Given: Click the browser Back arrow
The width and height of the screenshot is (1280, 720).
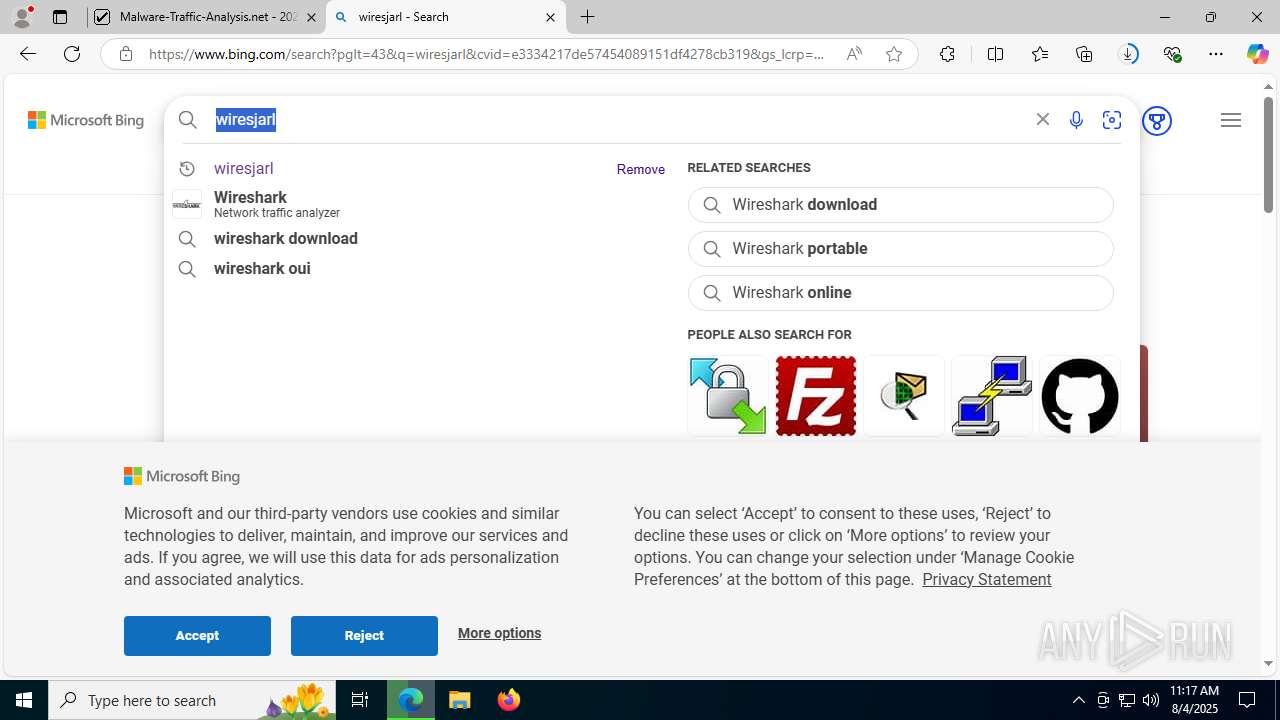Looking at the screenshot, I should point(28,54).
